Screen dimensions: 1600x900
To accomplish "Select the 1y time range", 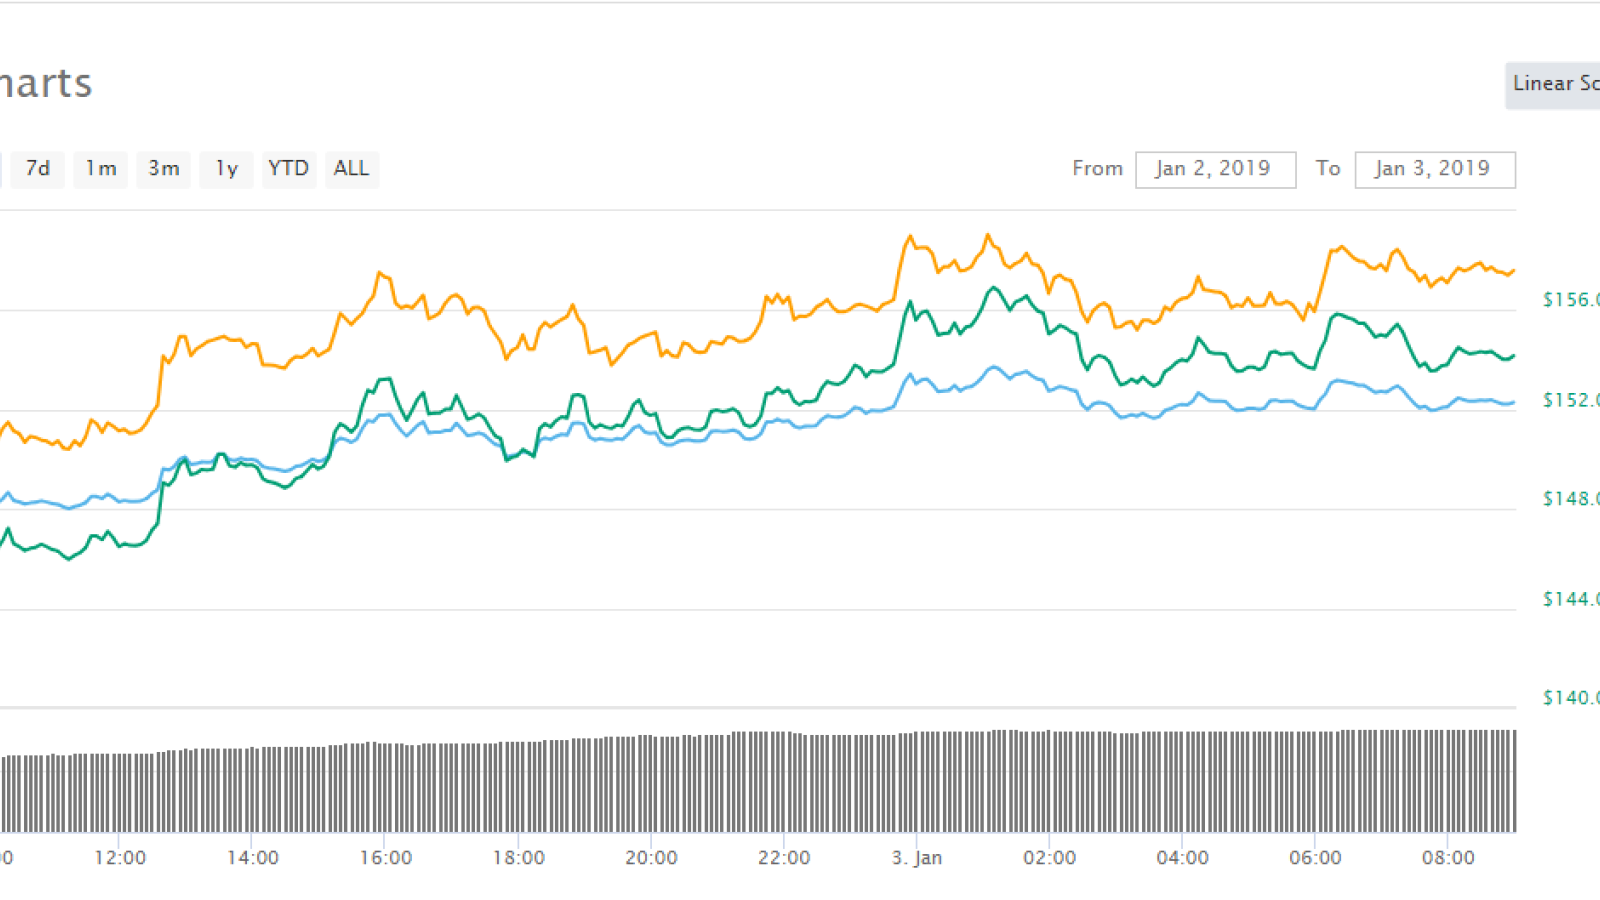I will [227, 169].
